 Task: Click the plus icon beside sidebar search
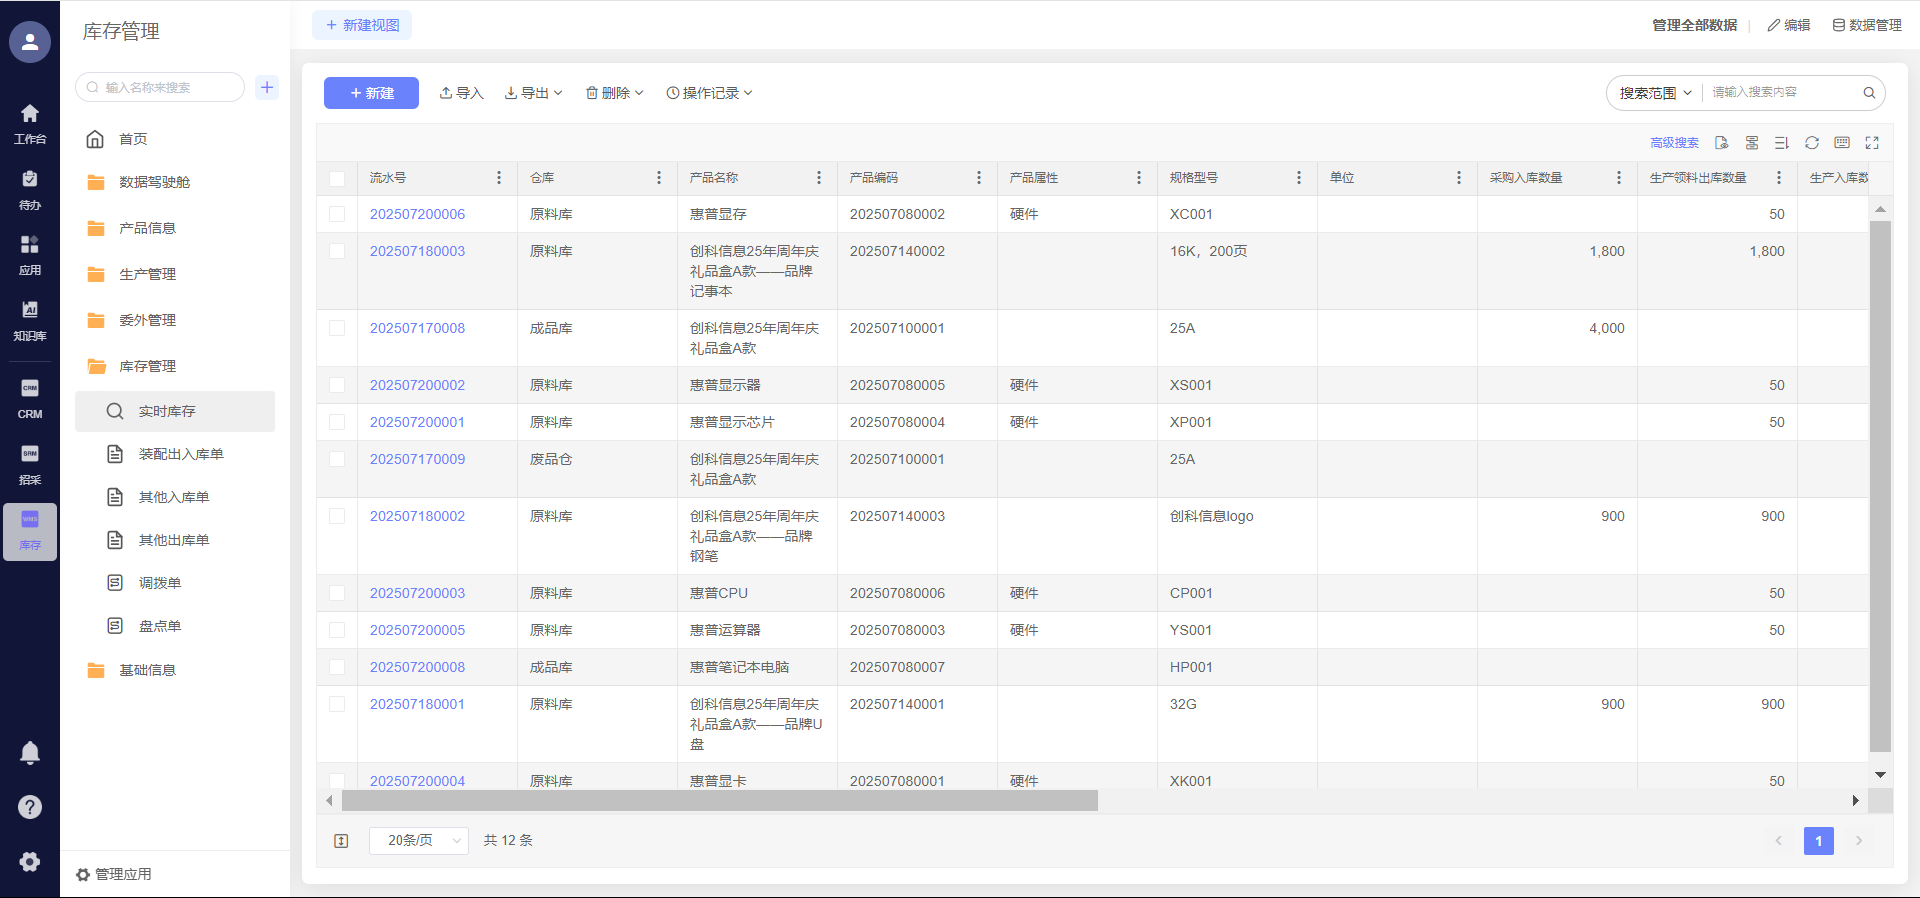pos(267,87)
